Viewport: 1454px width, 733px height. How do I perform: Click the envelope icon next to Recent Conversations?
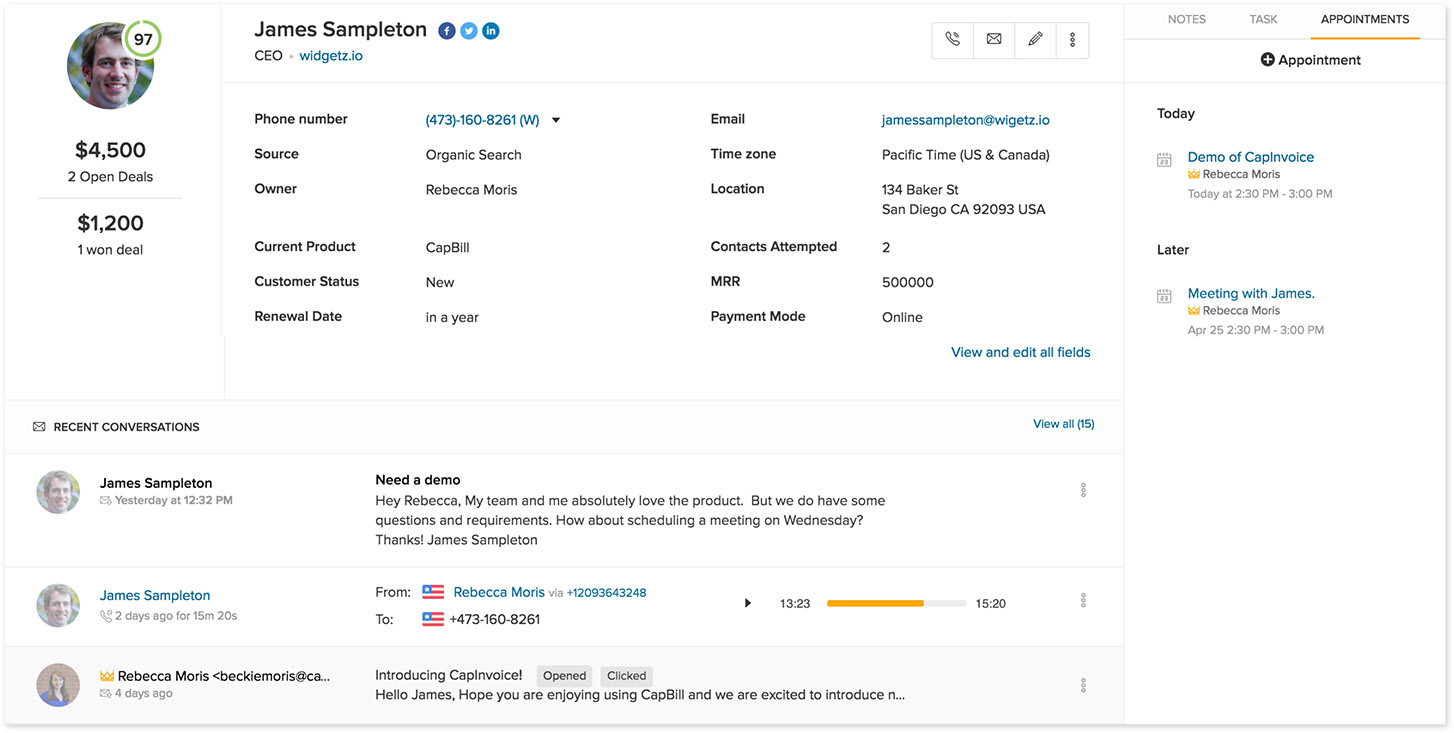(x=37, y=426)
